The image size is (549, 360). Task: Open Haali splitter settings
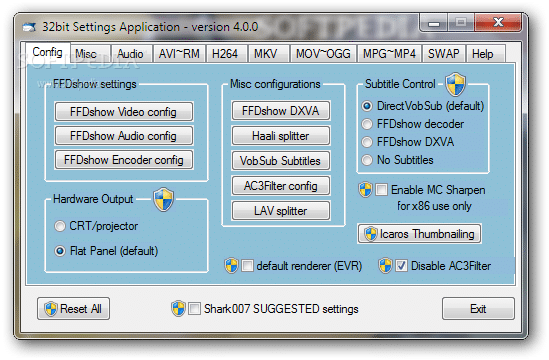(x=280, y=136)
